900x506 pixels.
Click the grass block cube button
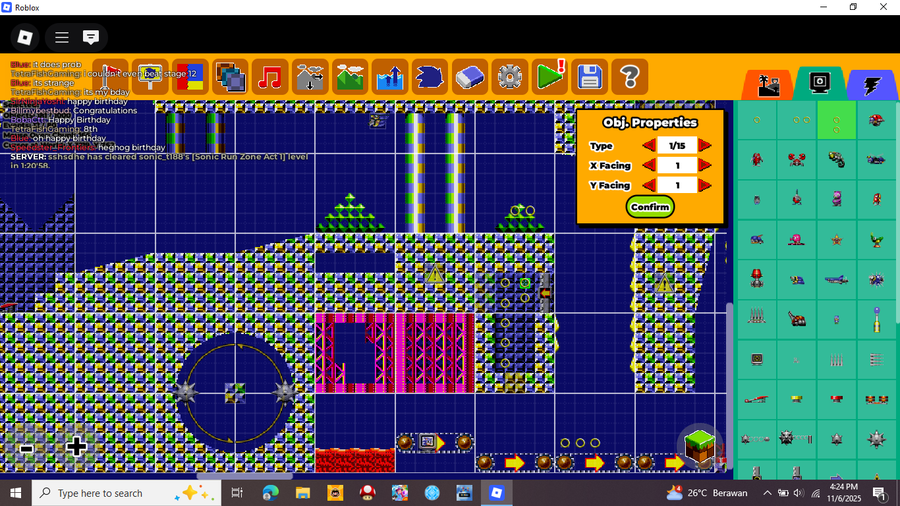point(700,445)
